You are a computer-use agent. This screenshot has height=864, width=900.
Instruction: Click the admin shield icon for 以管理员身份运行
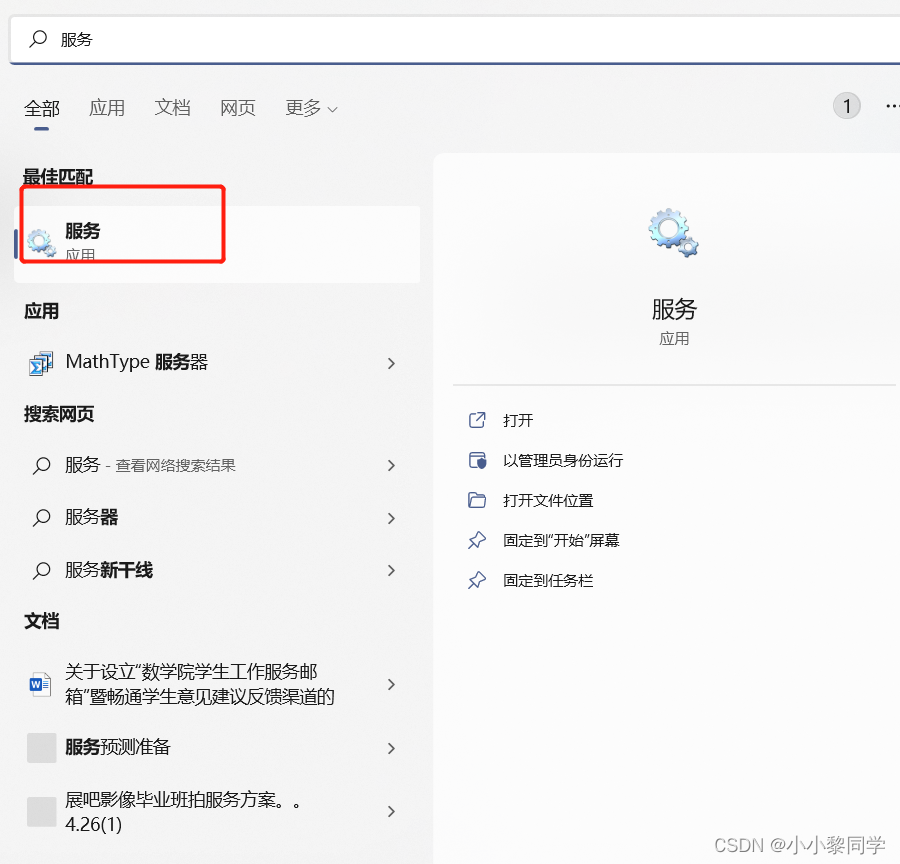(477, 460)
